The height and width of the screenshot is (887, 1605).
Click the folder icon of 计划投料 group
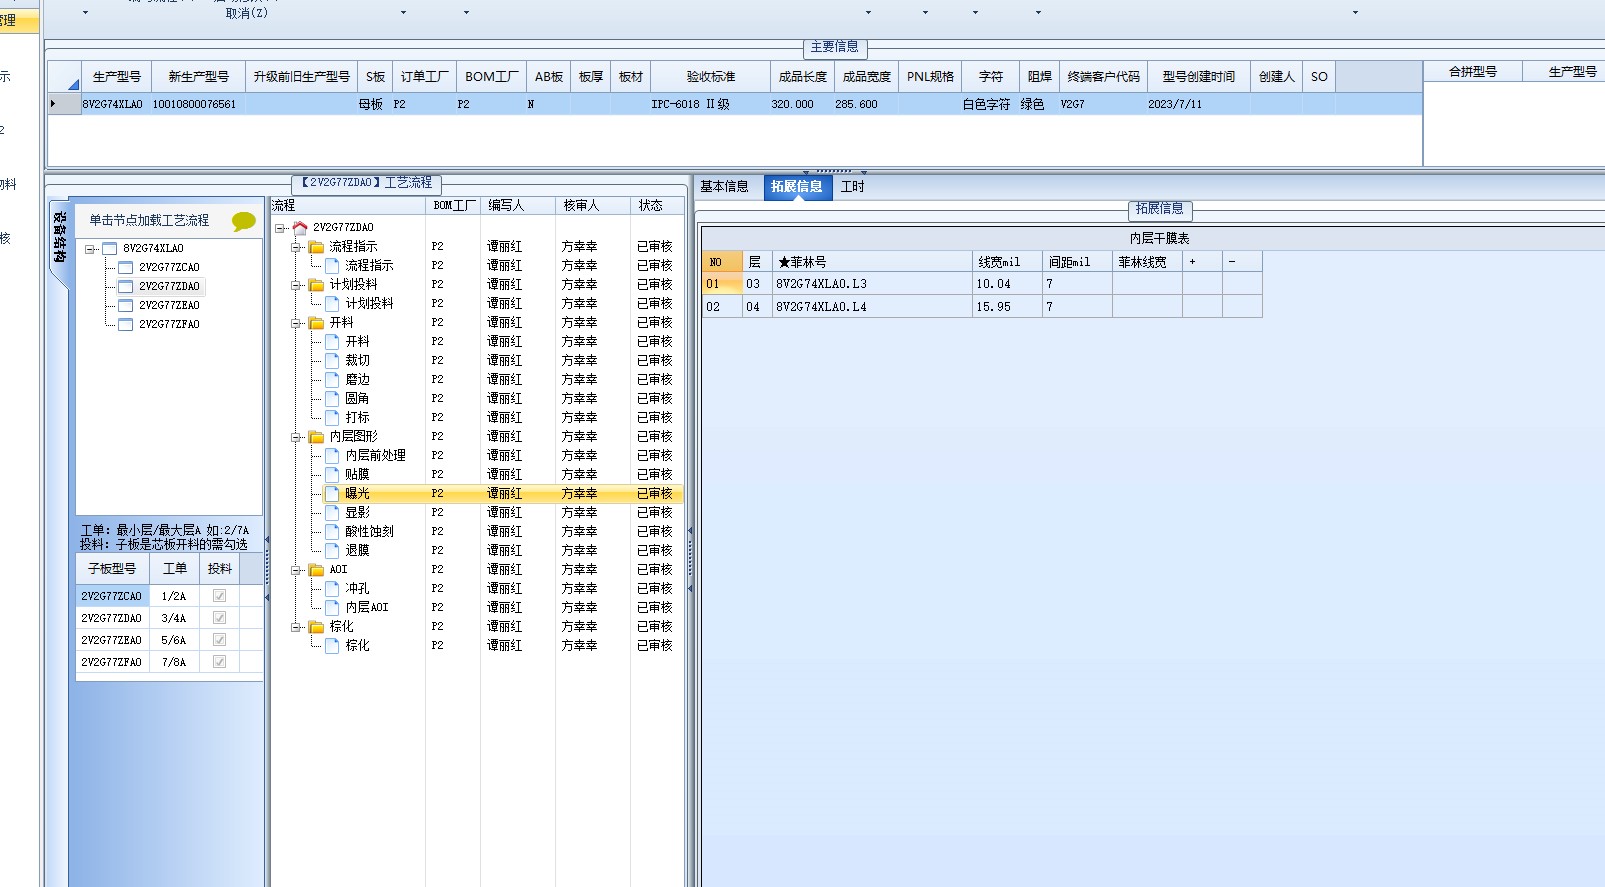(316, 285)
